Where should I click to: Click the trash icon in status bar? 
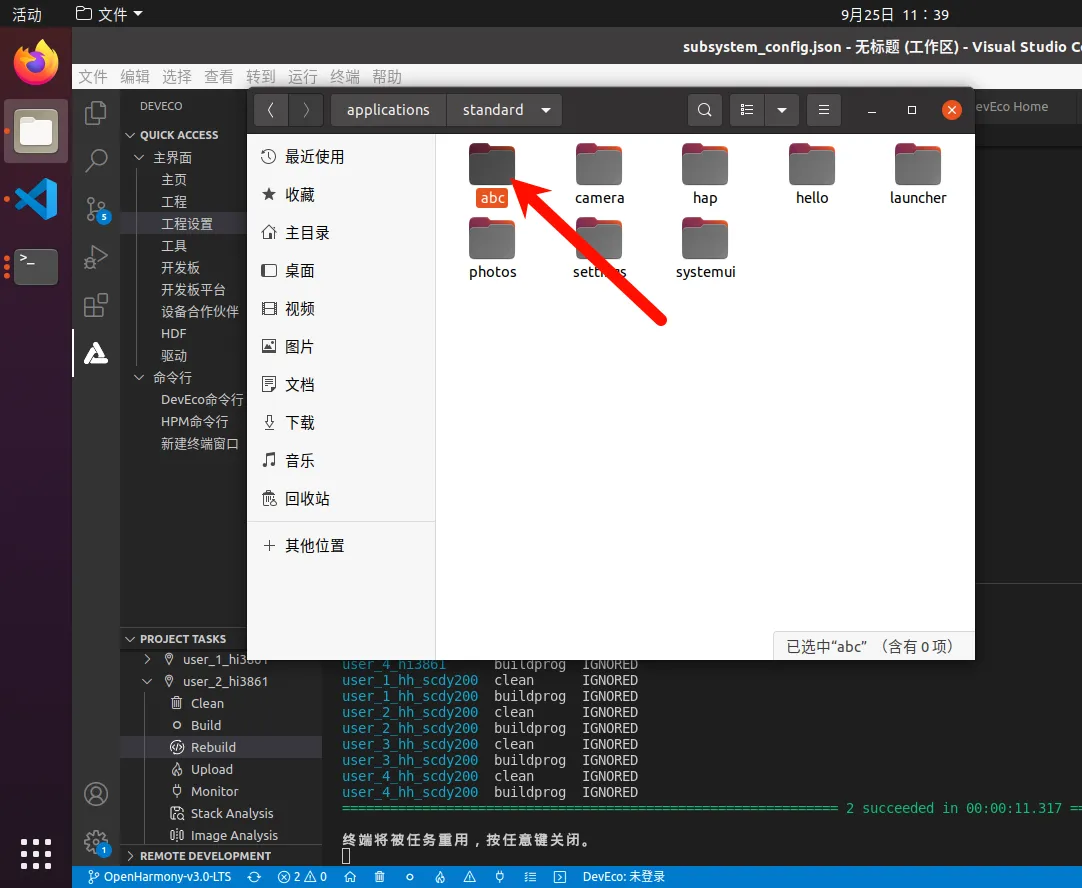380,877
